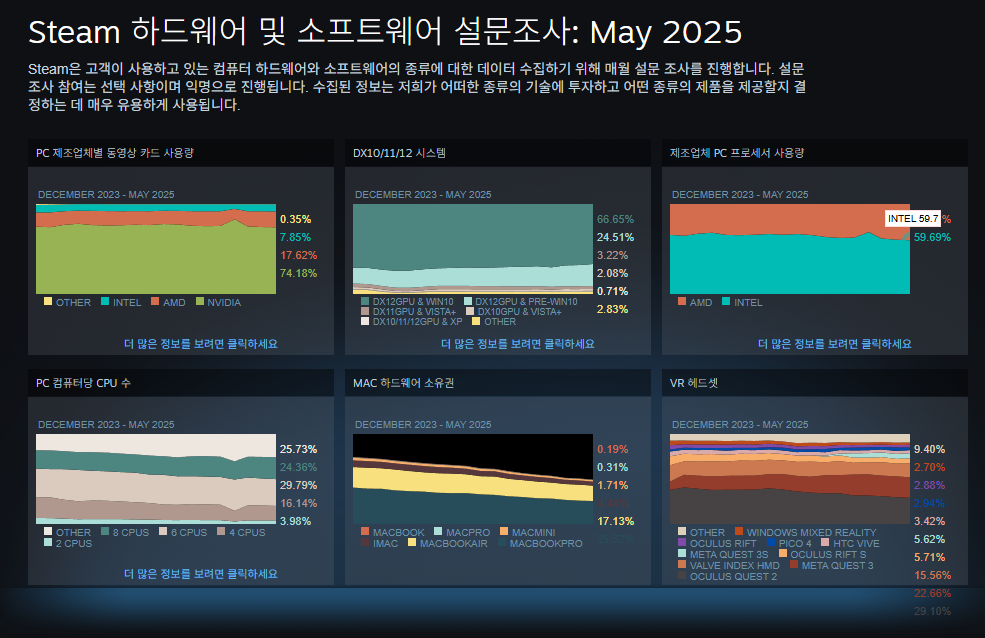985x638 pixels.
Task: Click the 6 CPUS legend swatch
Action: tap(163, 531)
